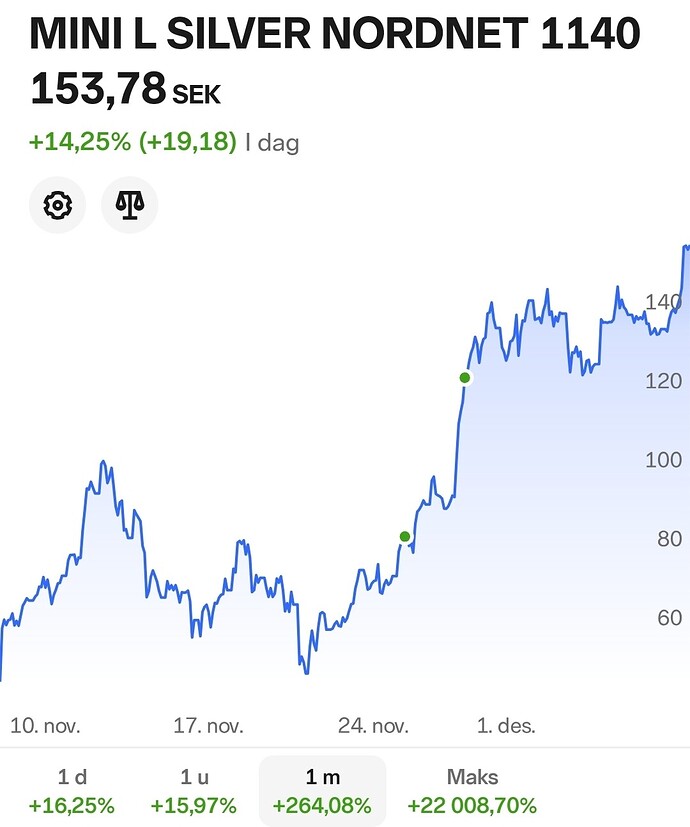Click the 140 price axis label
The height and width of the screenshot is (827, 690).
pyautogui.click(x=663, y=301)
